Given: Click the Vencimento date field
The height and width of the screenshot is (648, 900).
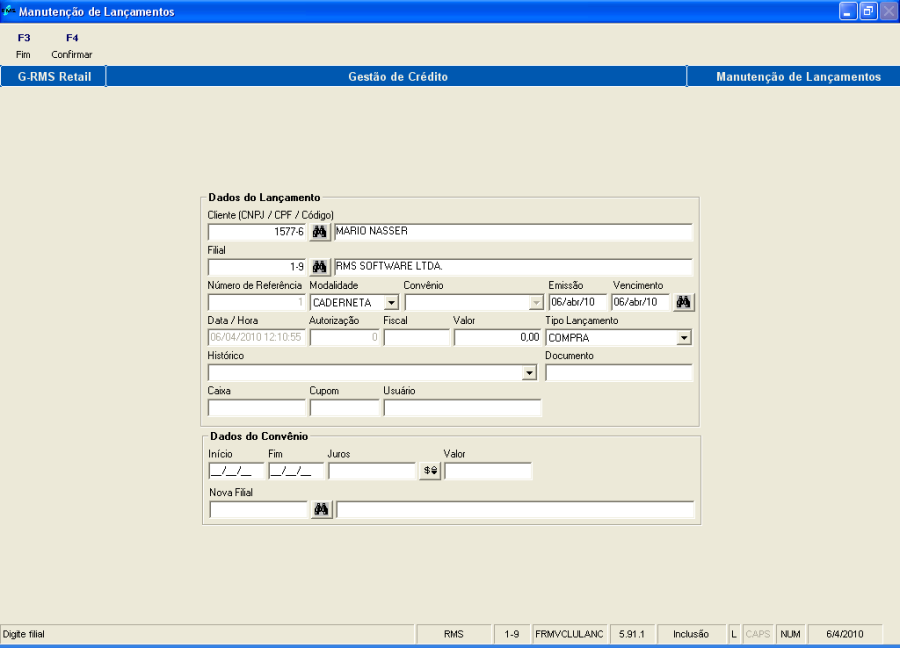Looking at the screenshot, I should tap(641, 302).
